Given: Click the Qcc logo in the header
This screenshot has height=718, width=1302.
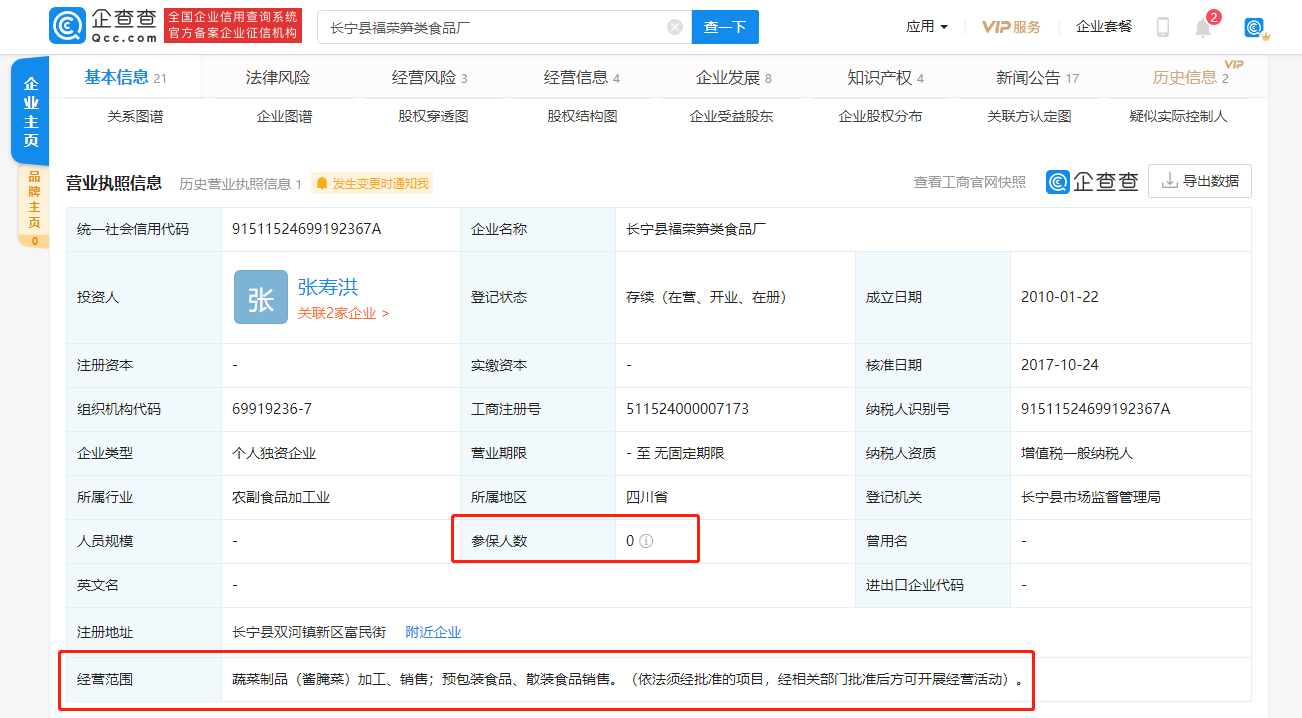Looking at the screenshot, I should pos(103,26).
